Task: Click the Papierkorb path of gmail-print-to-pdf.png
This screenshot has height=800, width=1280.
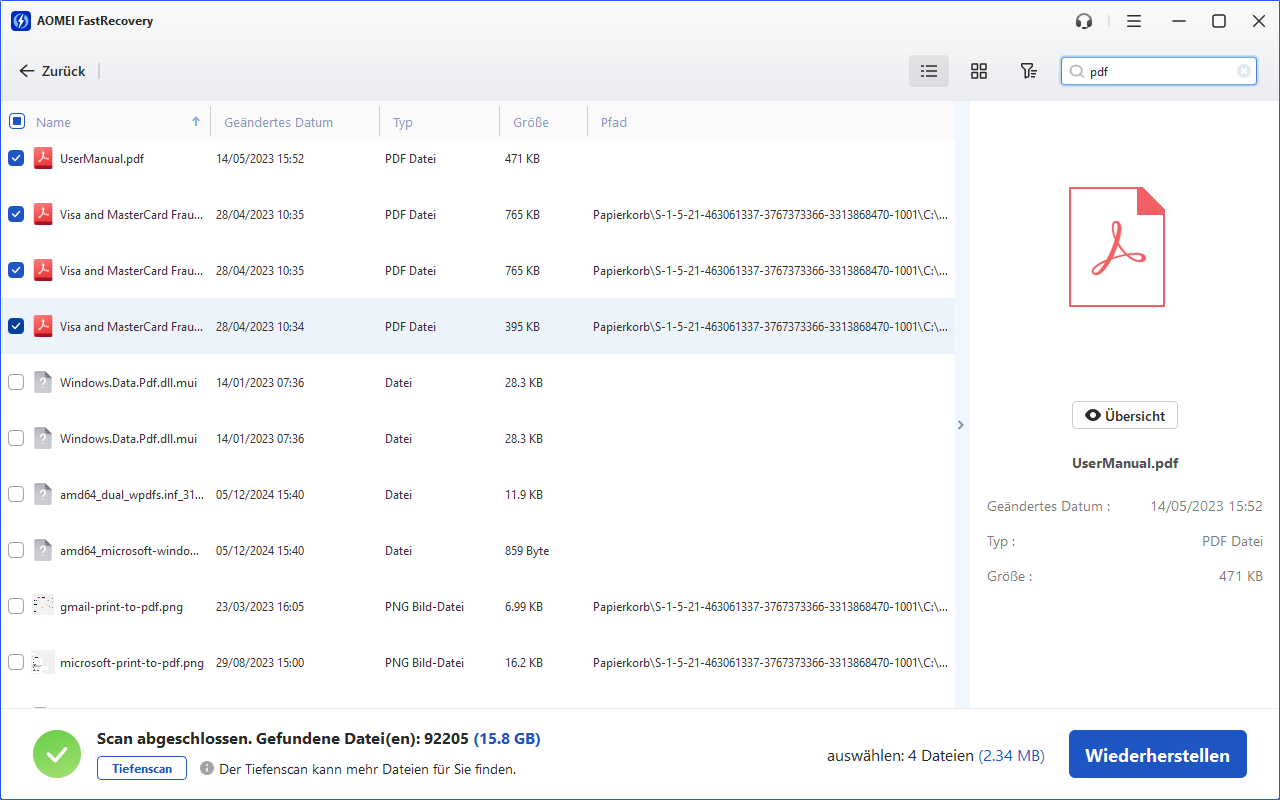Action: click(771, 606)
